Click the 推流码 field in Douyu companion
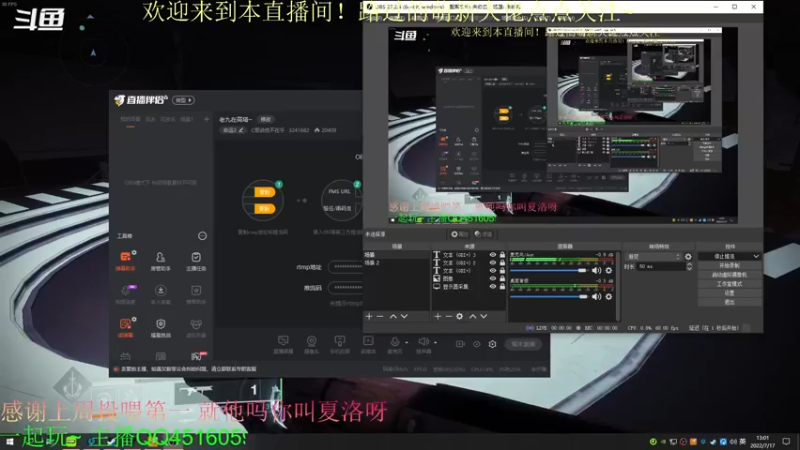 345,288
